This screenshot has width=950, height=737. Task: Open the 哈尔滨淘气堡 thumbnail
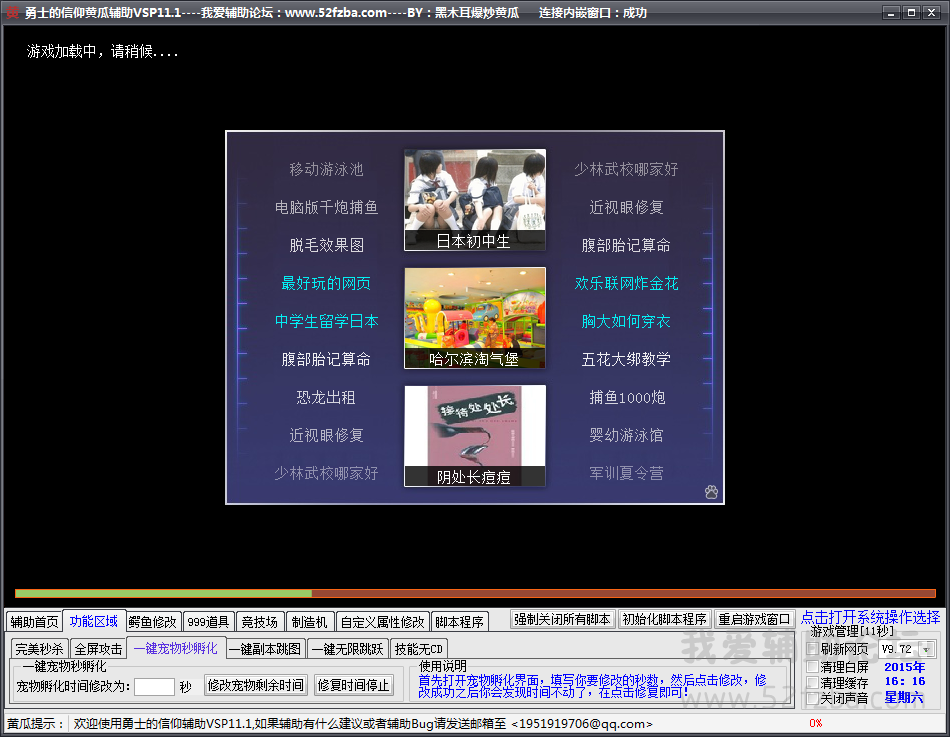tap(475, 318)
